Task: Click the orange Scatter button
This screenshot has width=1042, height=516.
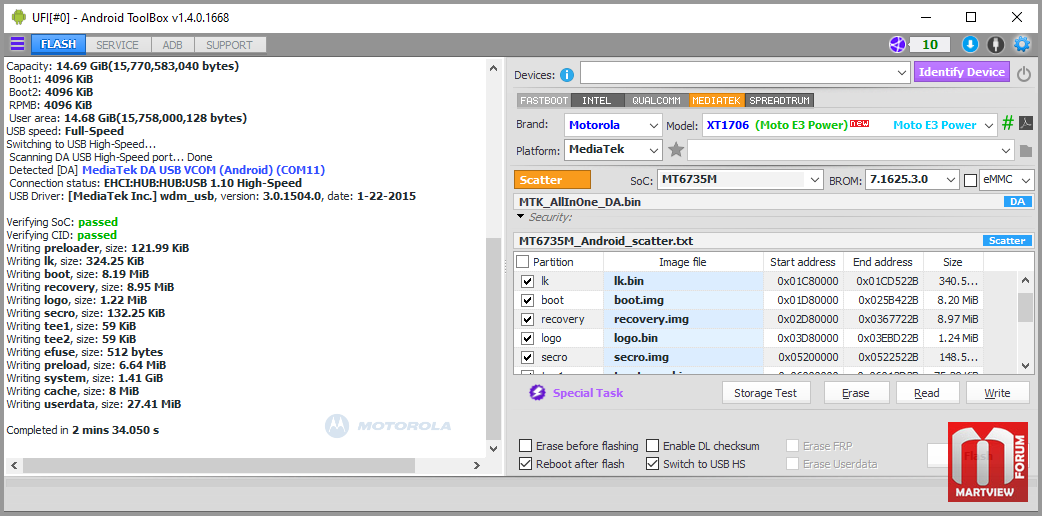Action: point(552,180)
